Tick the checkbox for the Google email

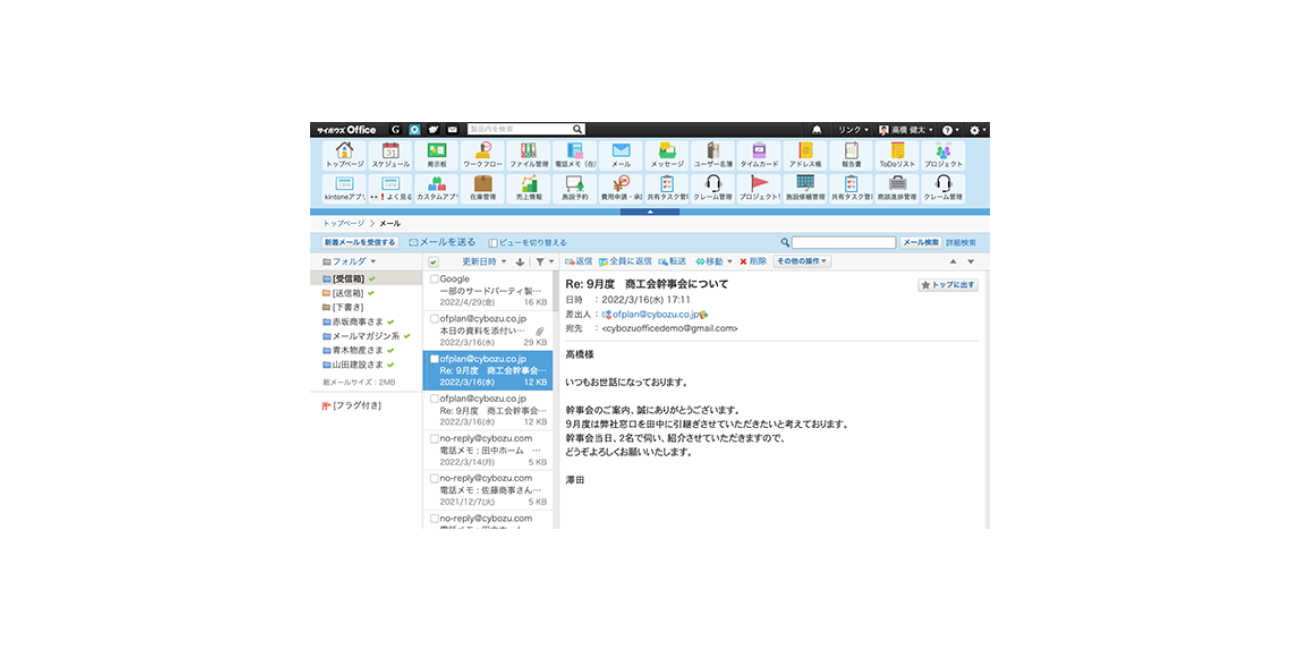point(435,279)
